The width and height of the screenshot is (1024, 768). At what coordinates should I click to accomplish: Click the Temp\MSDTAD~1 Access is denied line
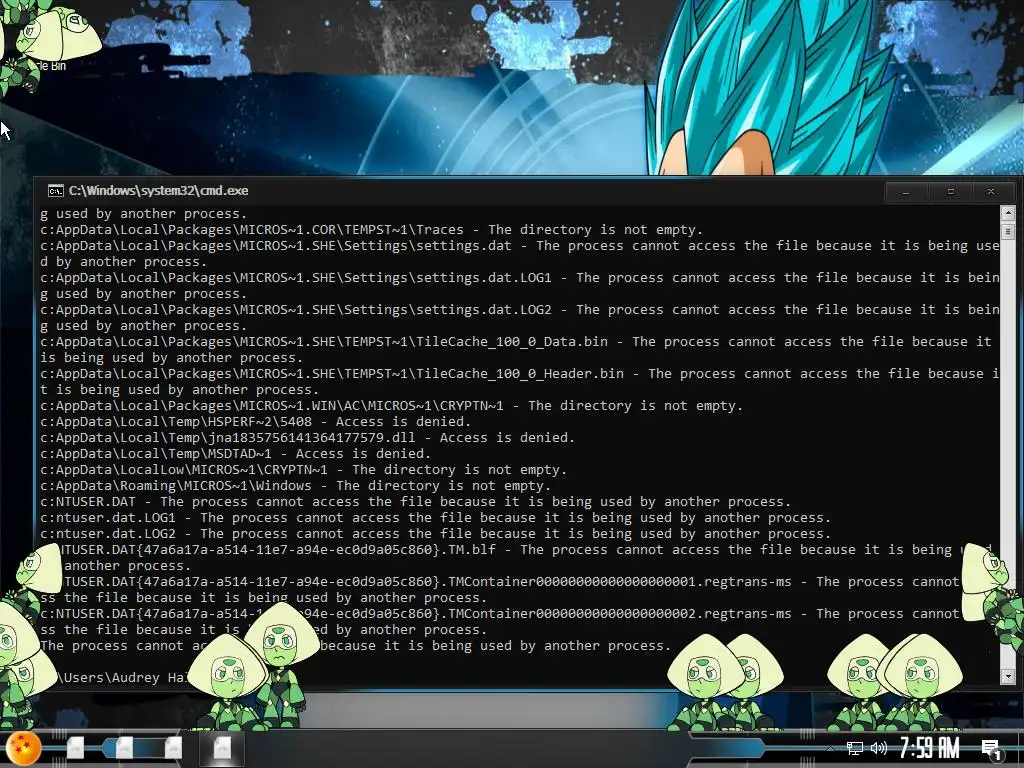(235, 454)
